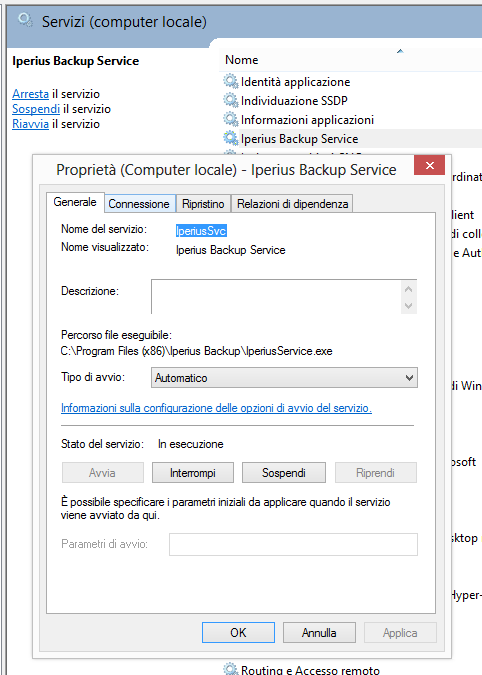Open the Connessione tab
The width and height of the screenshot is (482, 675).
coord(139,204)
